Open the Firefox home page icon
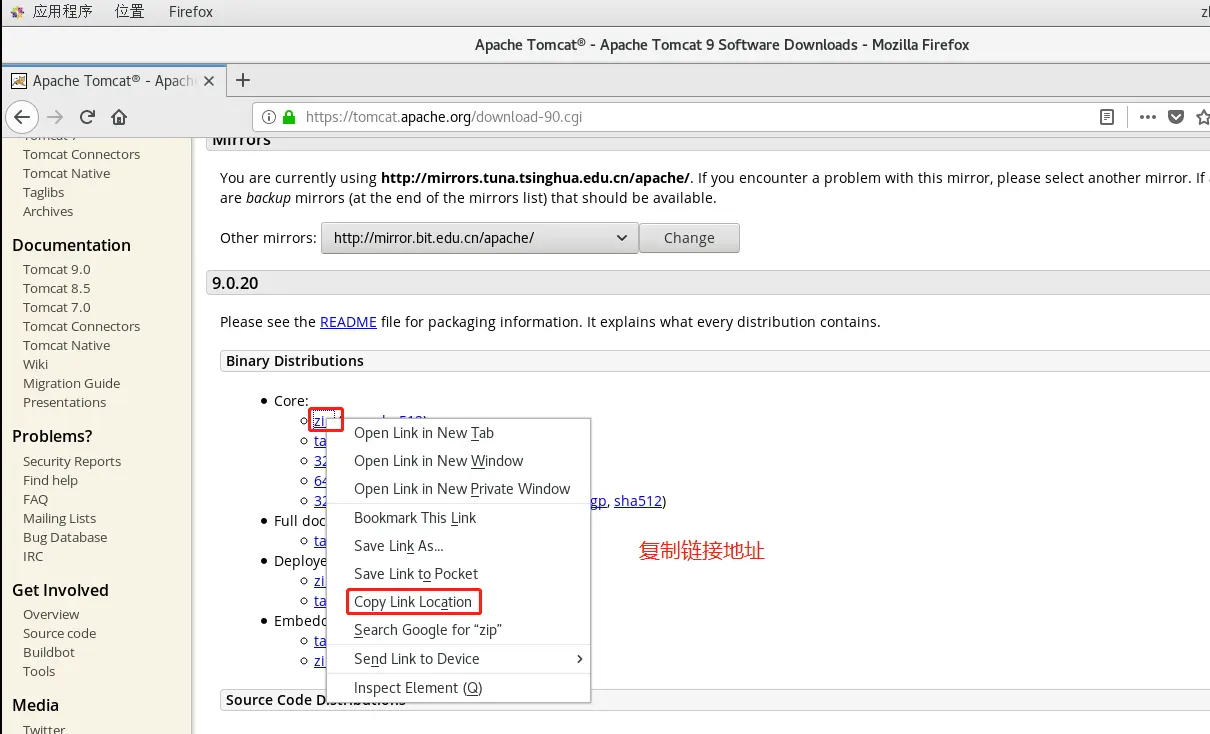Screen dimensions: 1210x734 point(119,117)
